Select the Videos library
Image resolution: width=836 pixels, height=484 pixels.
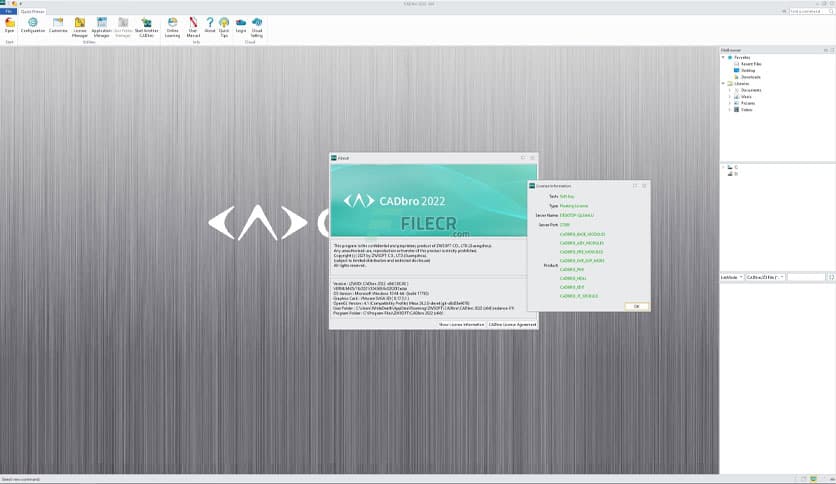point(743,109)
